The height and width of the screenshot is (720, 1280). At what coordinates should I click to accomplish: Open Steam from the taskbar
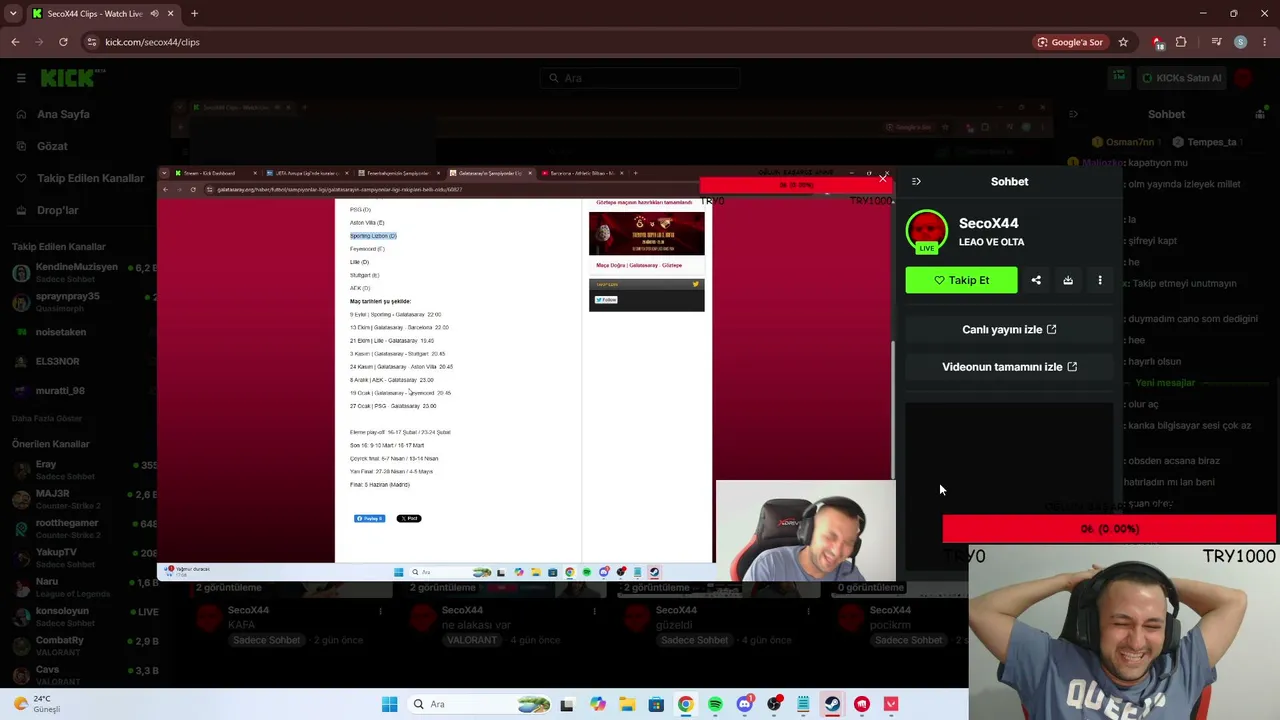click(x=832, y=704)
